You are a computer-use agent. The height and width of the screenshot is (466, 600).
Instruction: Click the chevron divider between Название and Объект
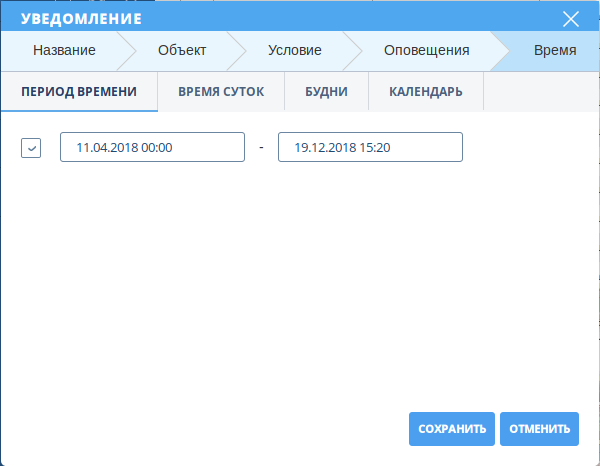click(126, 51)
